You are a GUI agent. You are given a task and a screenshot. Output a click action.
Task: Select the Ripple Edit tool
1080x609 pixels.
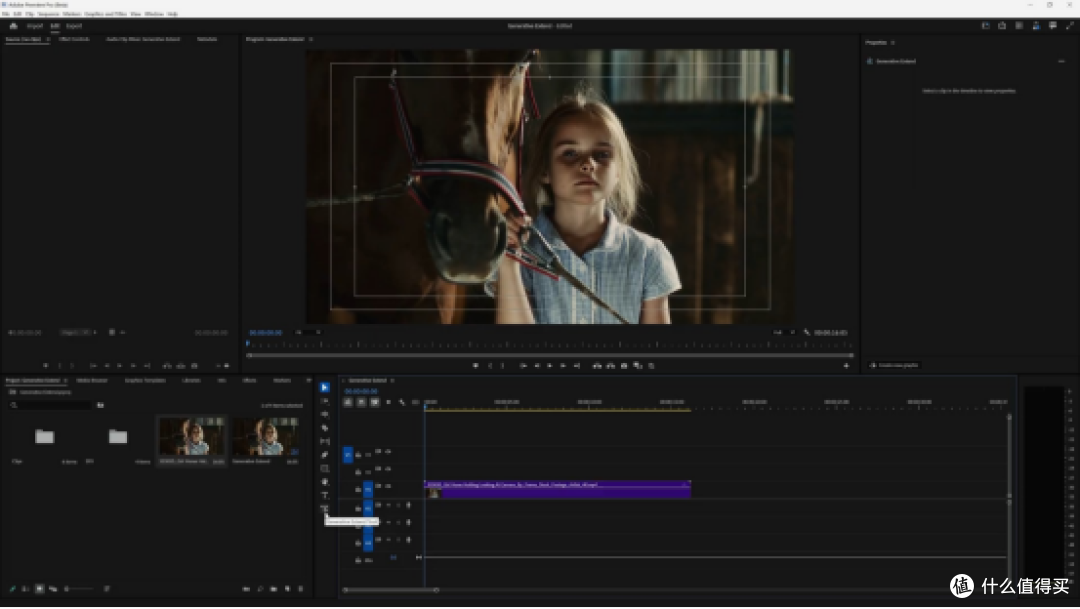point(324,414)
